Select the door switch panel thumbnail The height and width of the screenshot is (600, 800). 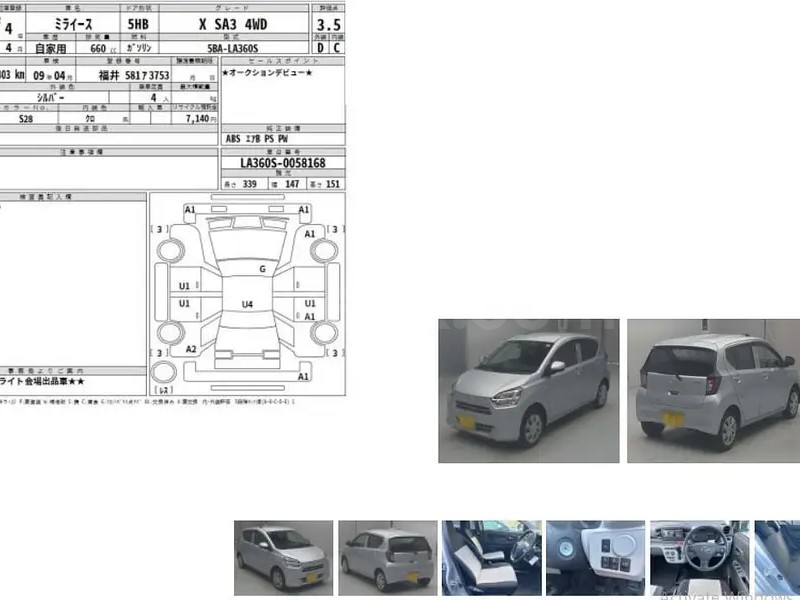tap(595, 558)
